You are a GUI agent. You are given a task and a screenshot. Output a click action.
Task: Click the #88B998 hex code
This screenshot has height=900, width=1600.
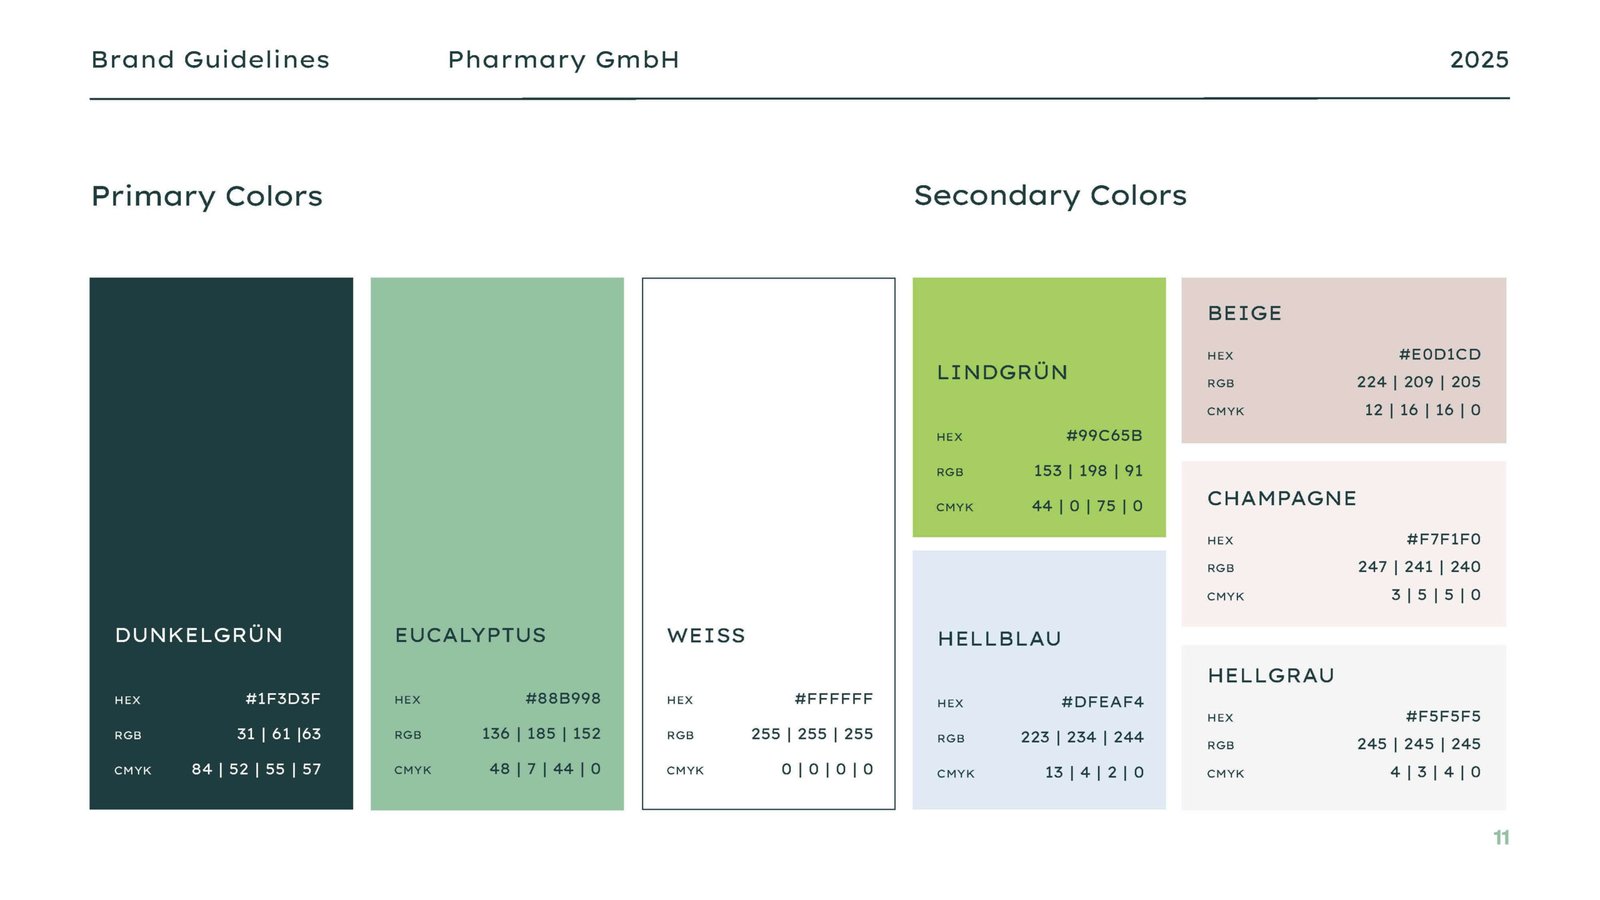(563, 699)
